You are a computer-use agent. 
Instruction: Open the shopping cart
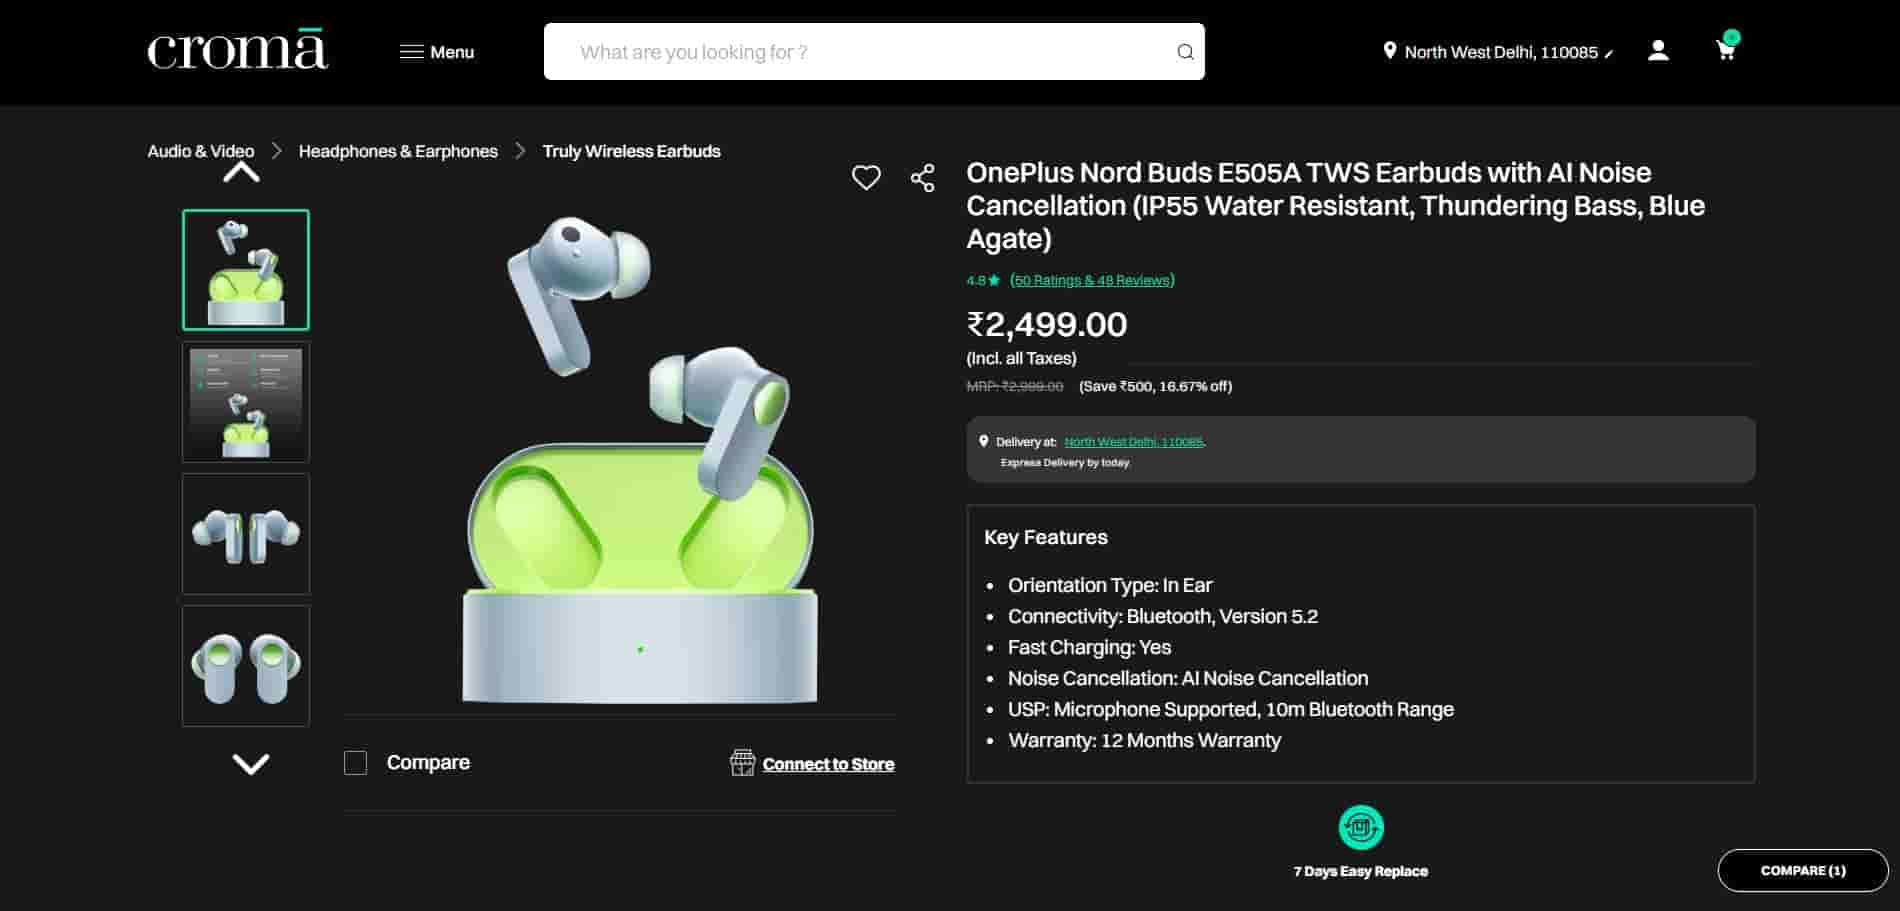click(x=1726, y=50)
